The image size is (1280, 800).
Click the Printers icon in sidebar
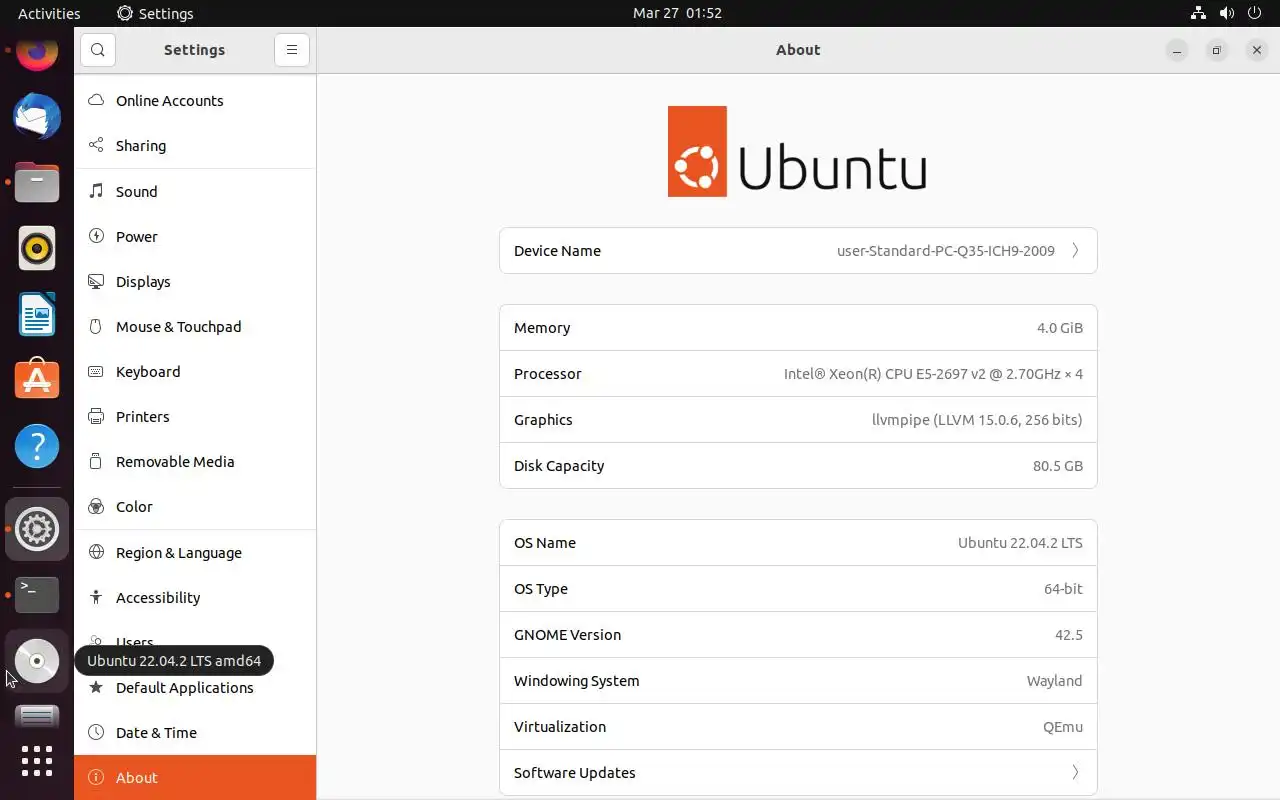pyautogui.click(x=96, y=416)
